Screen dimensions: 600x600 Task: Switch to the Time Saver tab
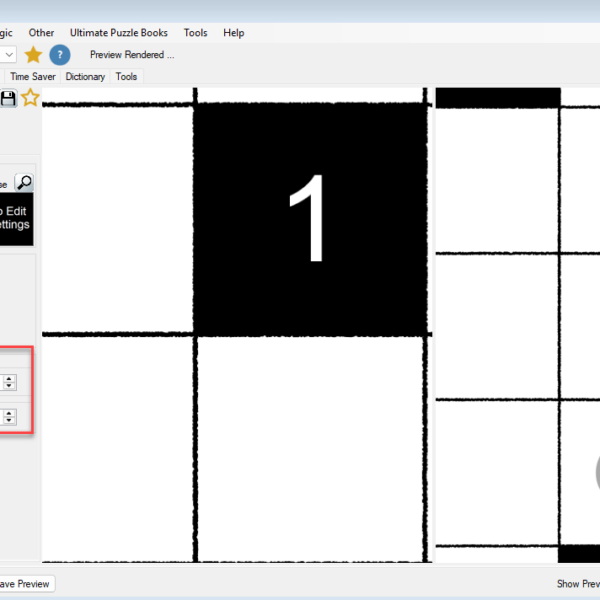[x=33, y=76]
